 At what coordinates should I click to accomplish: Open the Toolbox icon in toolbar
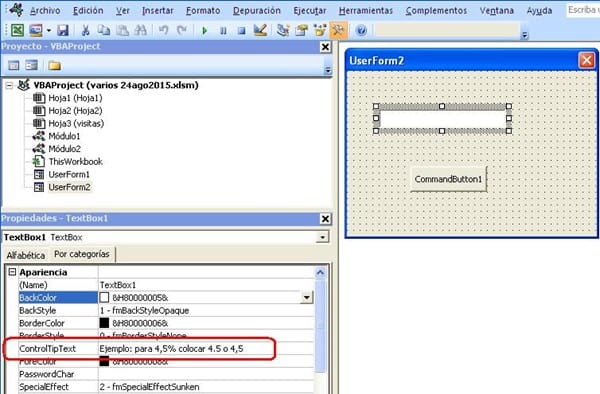338,30
